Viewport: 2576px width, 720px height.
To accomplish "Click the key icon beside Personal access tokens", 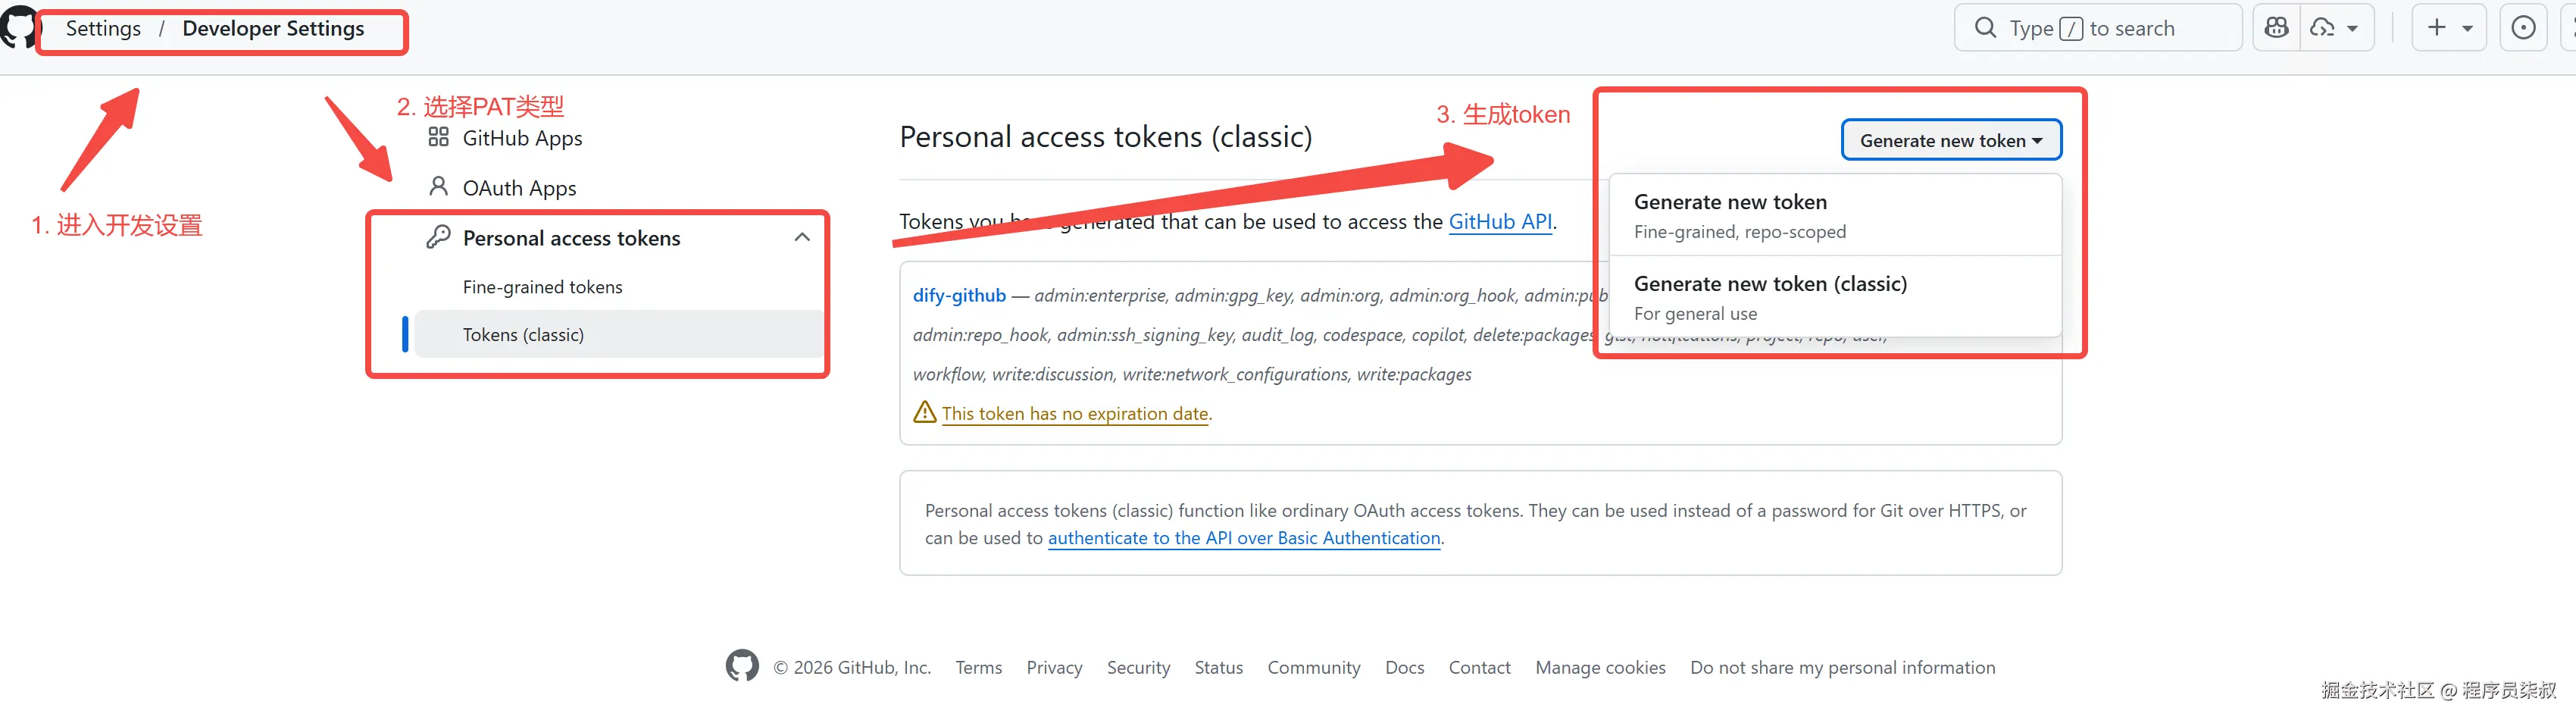I will (438, 237).
